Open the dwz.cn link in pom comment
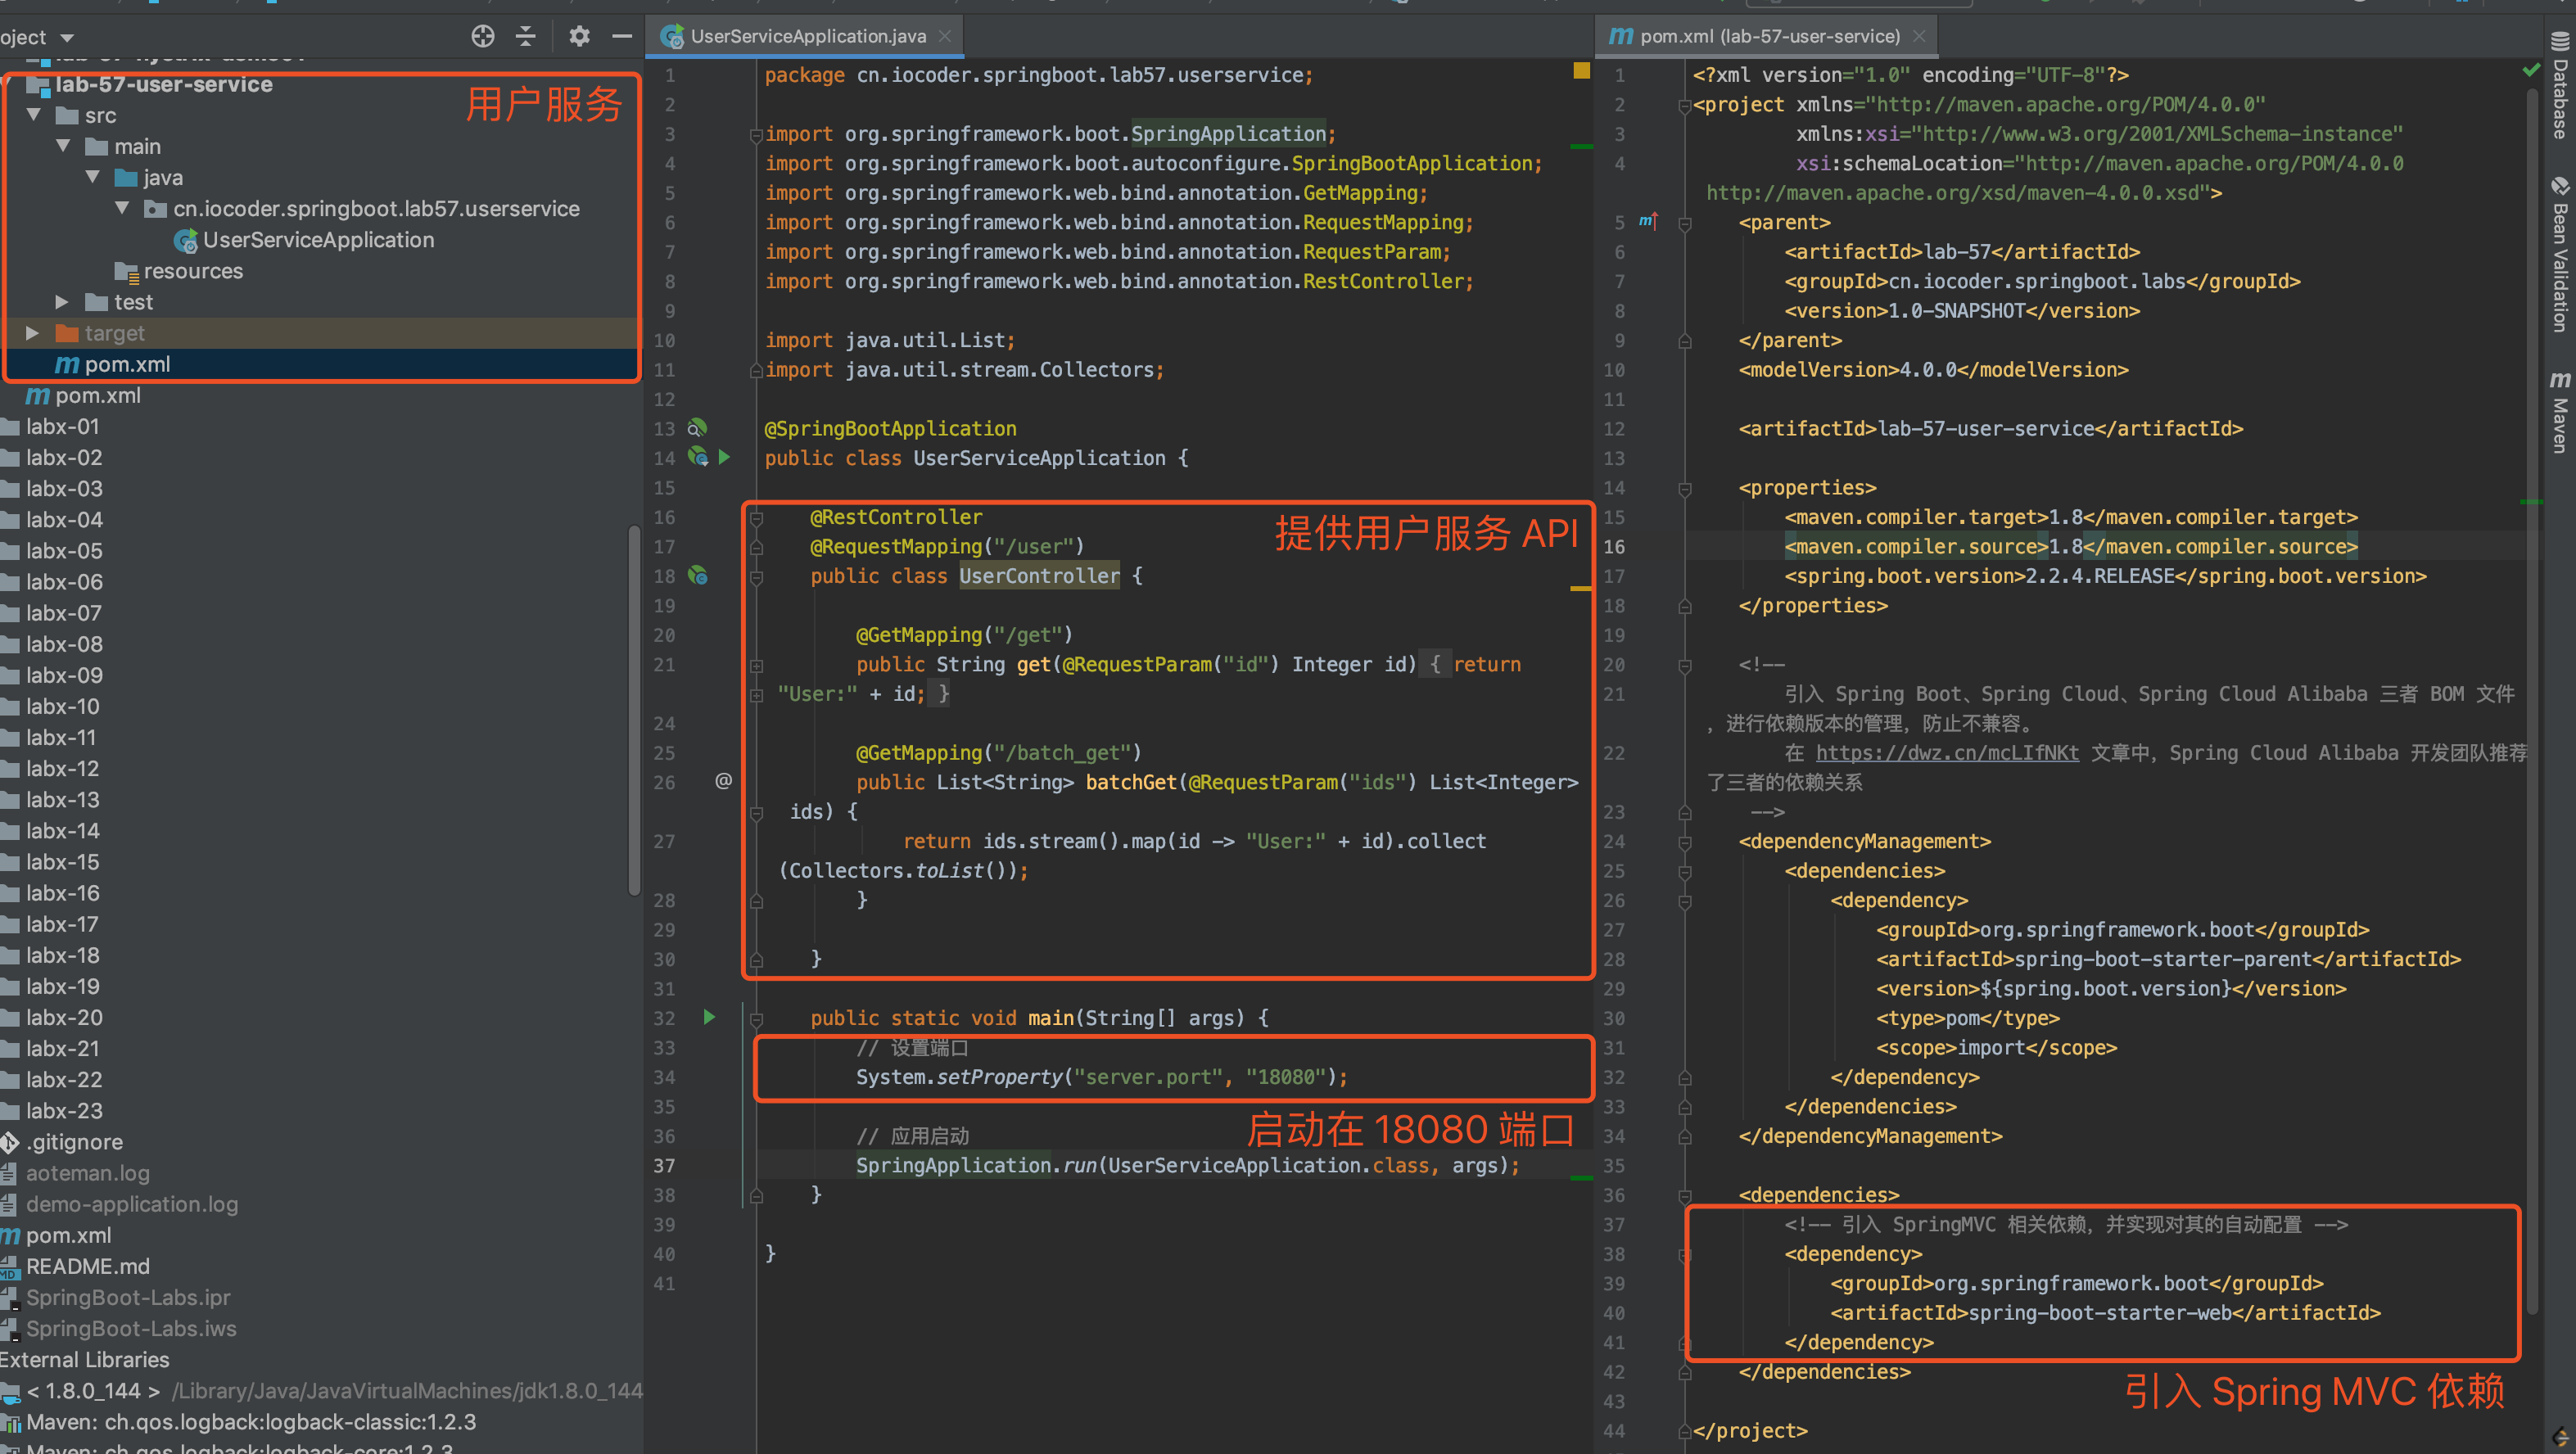2576x1454 pixels. coord(1946,753)
